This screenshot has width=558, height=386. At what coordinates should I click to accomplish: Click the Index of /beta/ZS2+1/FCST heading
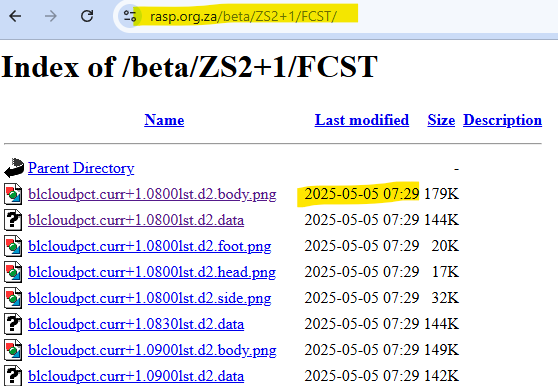pos(189,67)
